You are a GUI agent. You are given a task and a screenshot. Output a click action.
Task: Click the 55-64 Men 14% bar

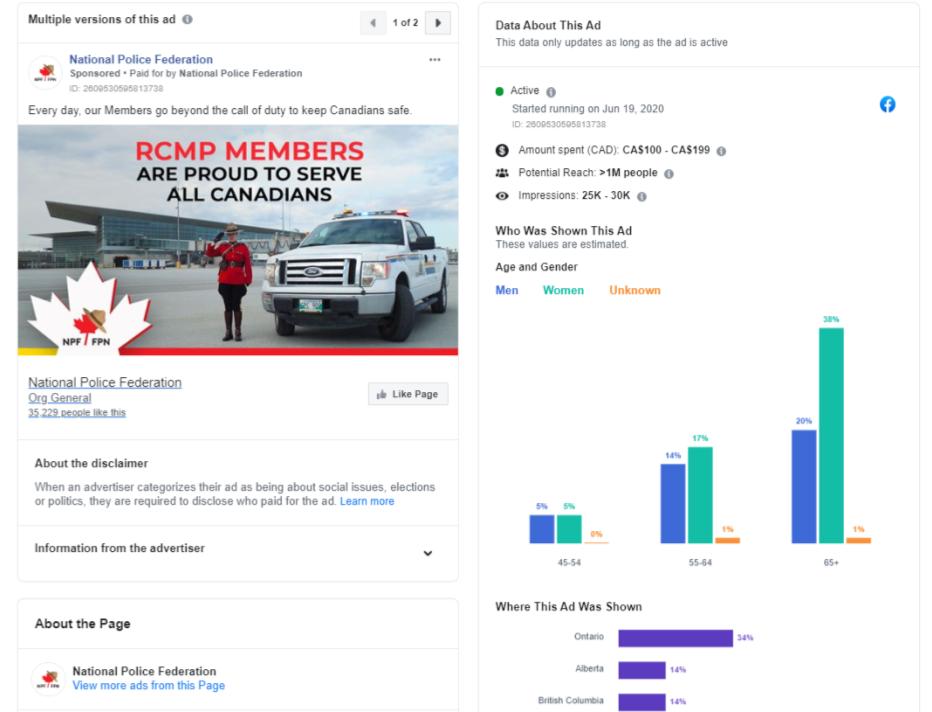tap(673, 503)
